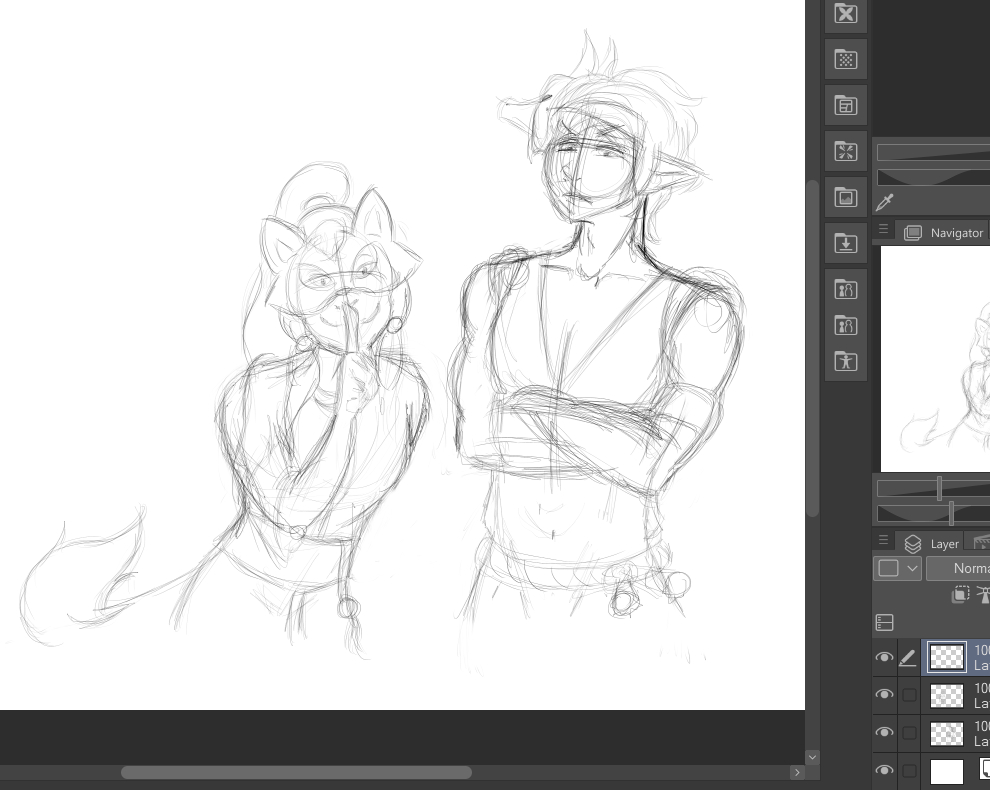990x790 pixels.
Task: Hide the top selected layer's eye icon
Action: [x=884, y=657]
